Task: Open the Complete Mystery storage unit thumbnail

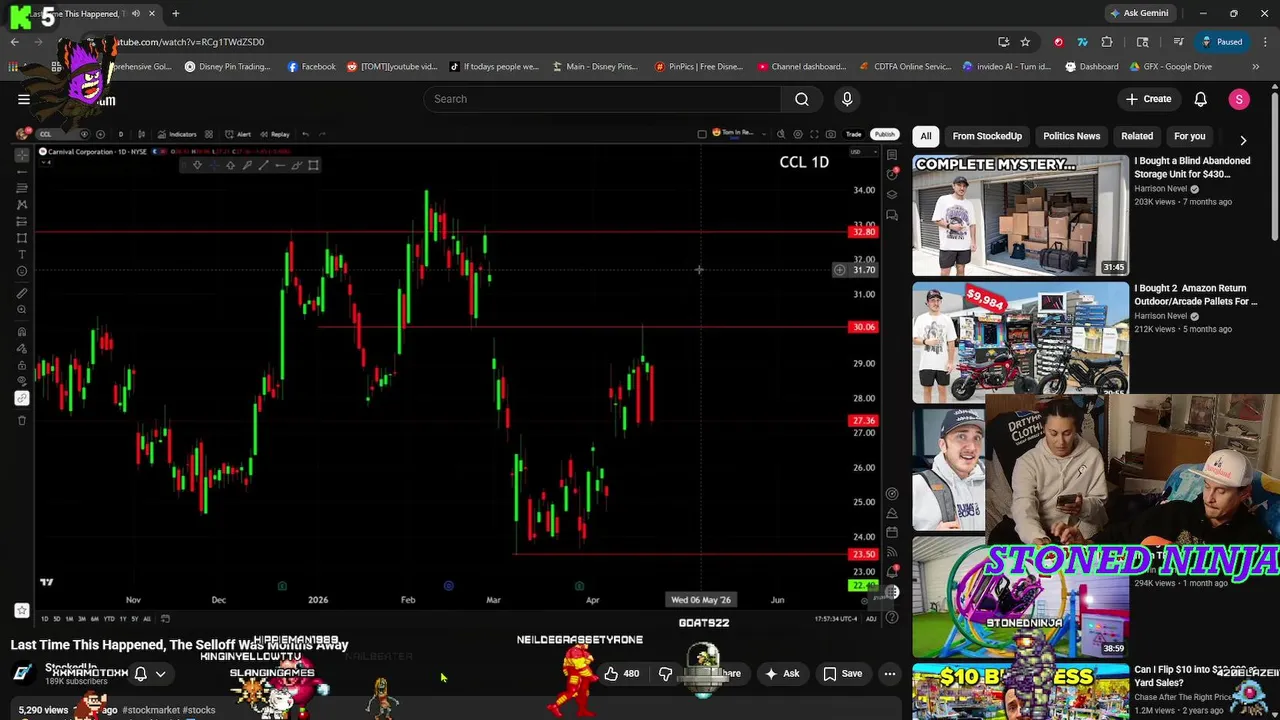Action: 1020,215
